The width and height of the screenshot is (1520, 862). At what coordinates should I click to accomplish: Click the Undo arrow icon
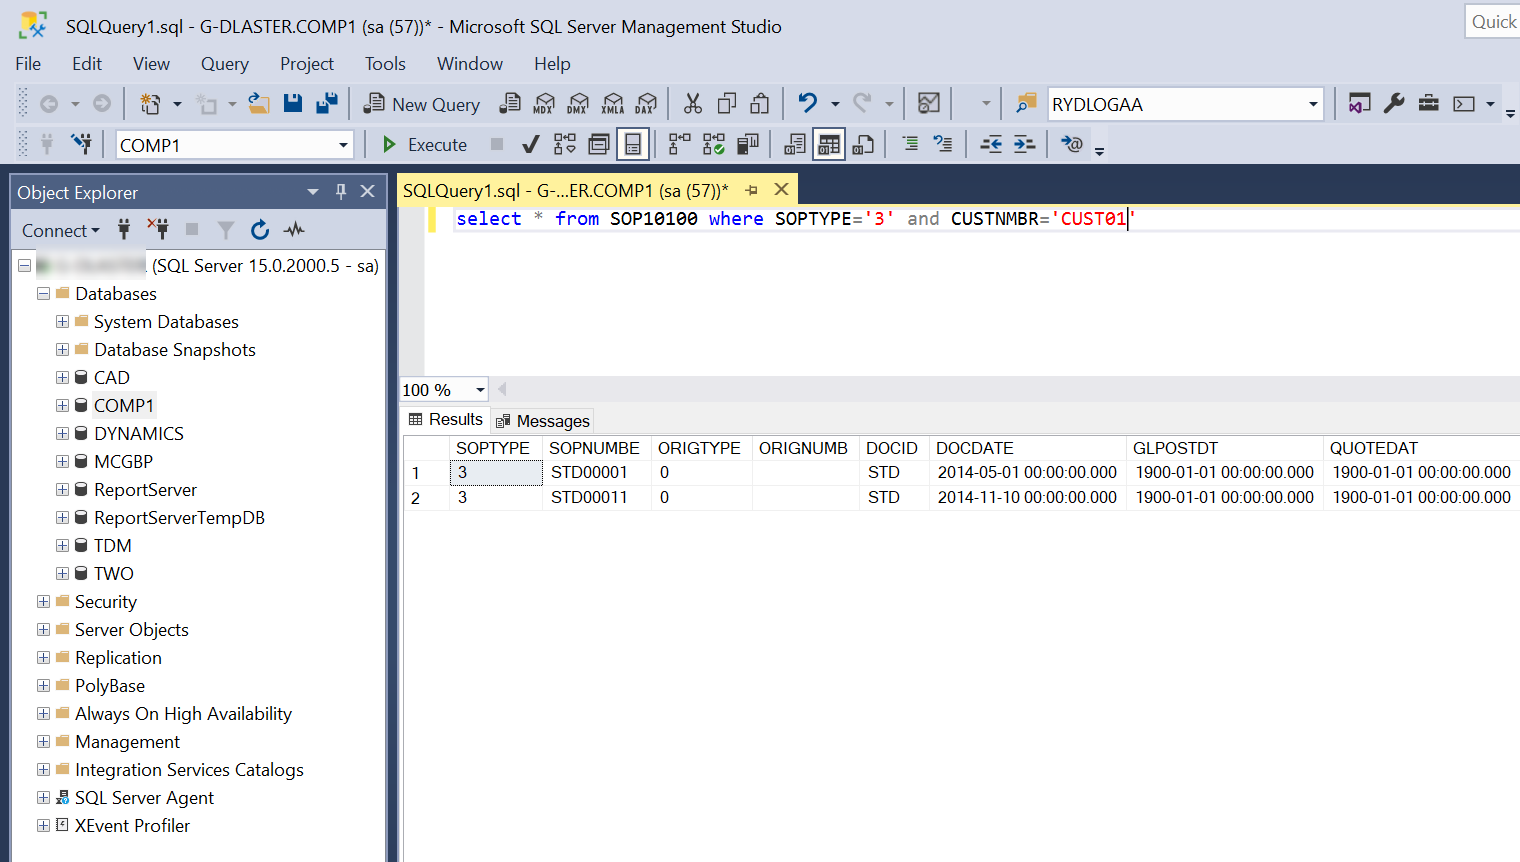pyautogui.click(x=808, y=104)
